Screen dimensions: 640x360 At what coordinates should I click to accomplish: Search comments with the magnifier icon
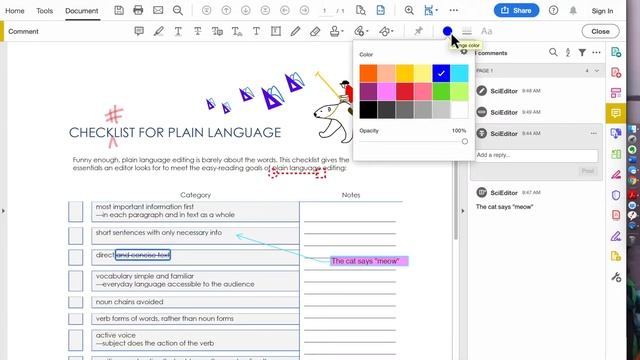[x=553, y=52]
